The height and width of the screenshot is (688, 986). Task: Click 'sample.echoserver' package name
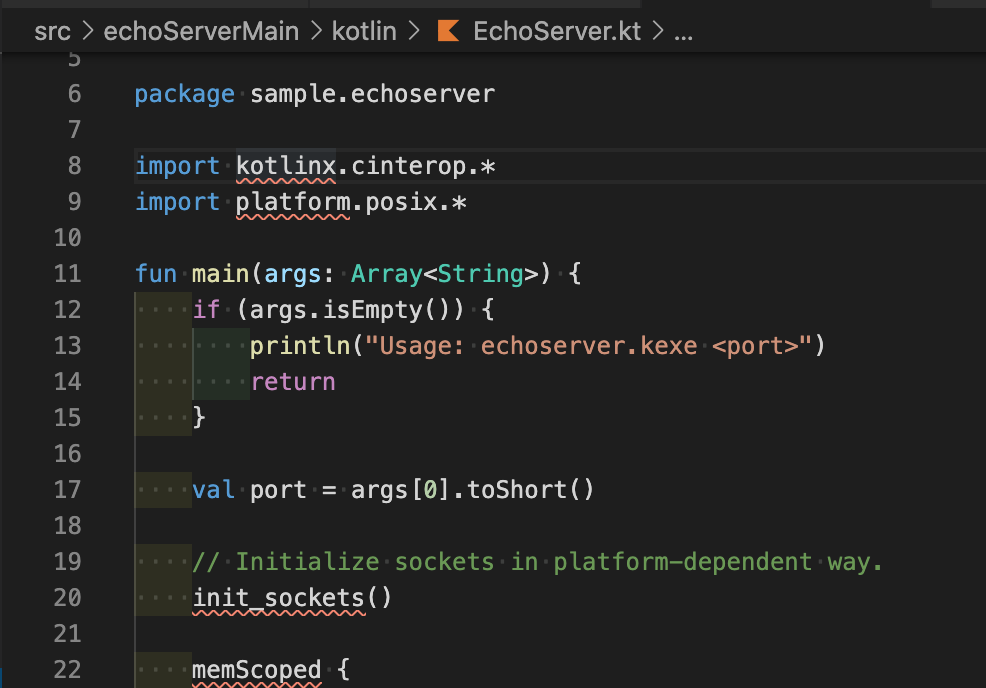372,94
